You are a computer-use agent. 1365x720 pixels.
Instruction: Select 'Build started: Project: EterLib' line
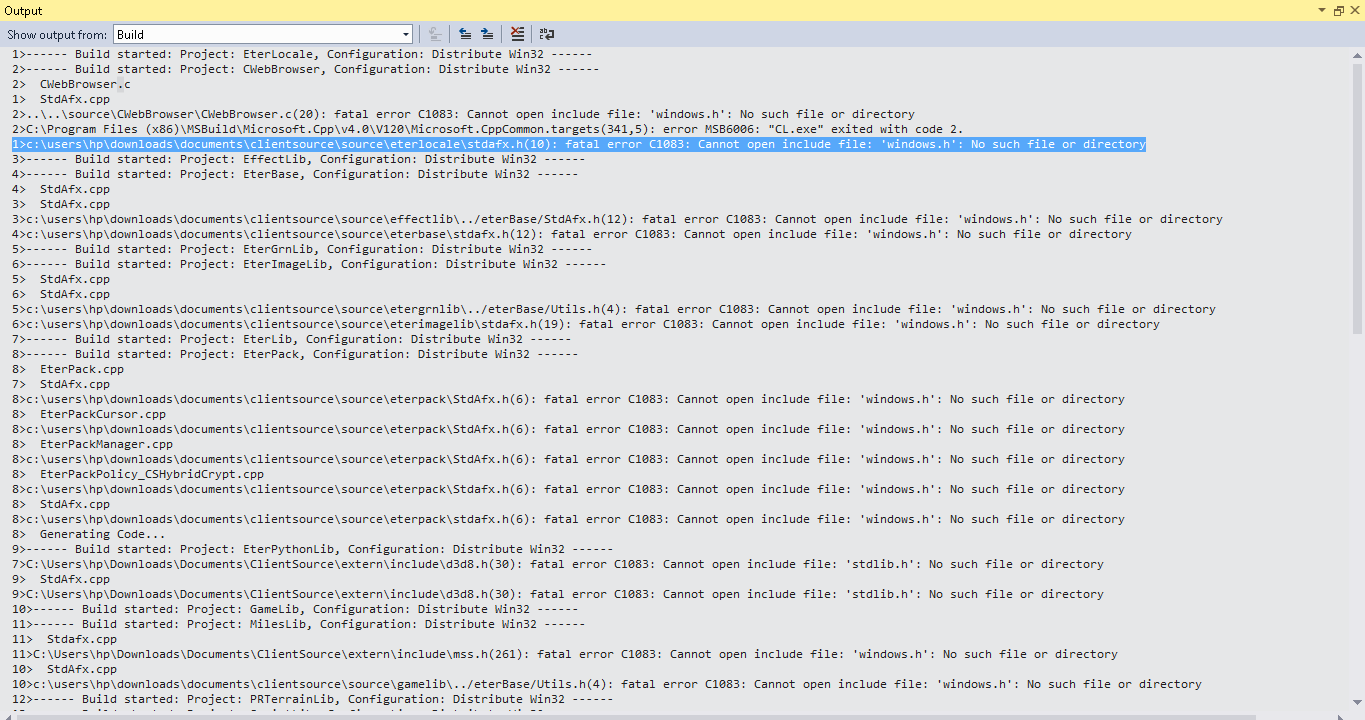[x=291, y=339]
